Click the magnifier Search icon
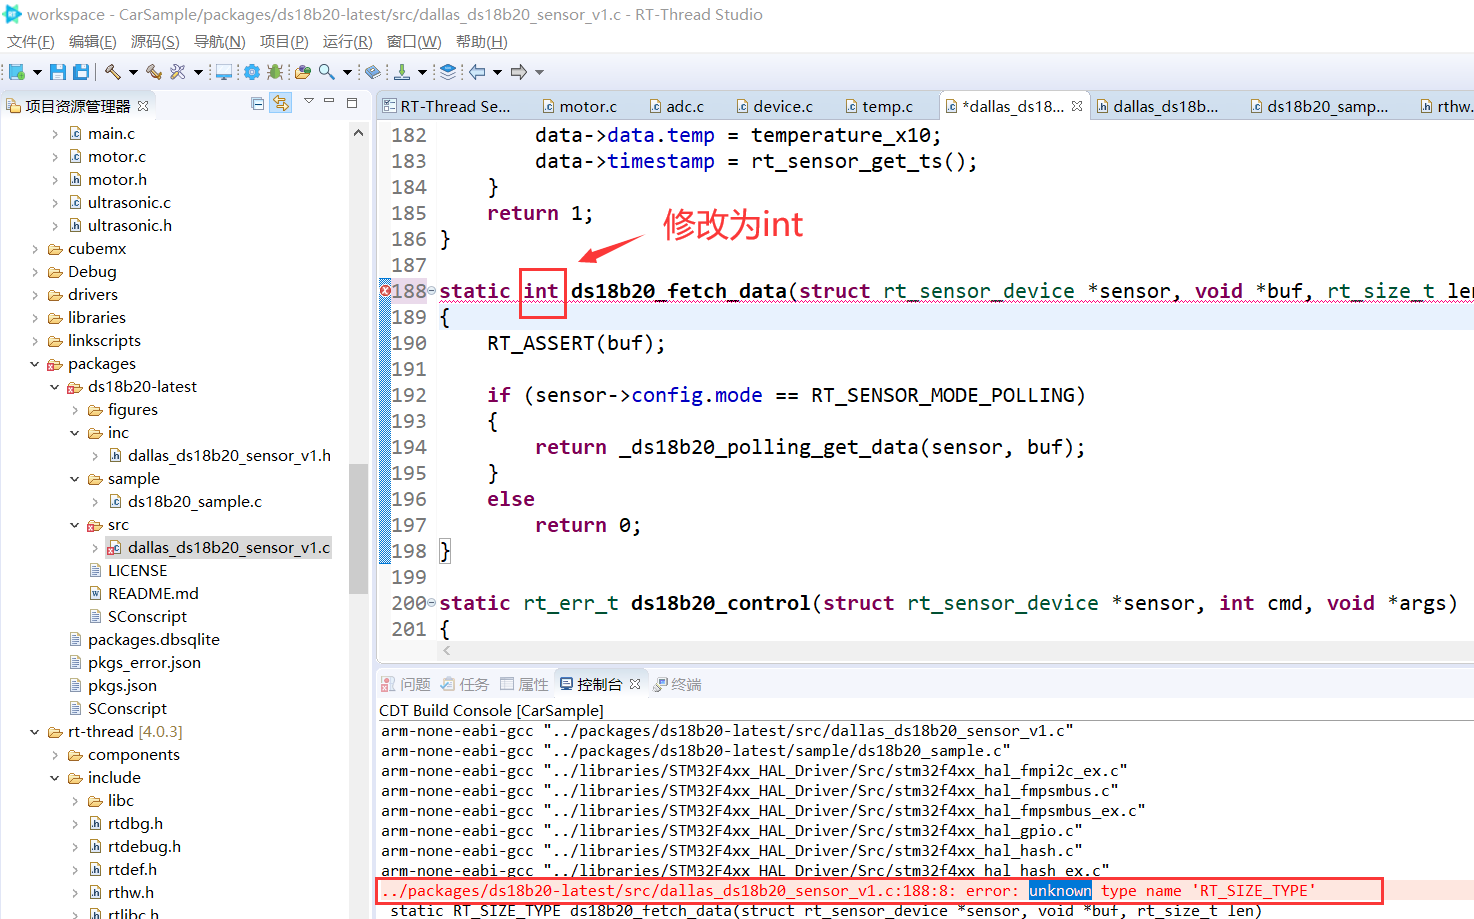Viewport: 1474px width, 919px height. click(327, 72)
